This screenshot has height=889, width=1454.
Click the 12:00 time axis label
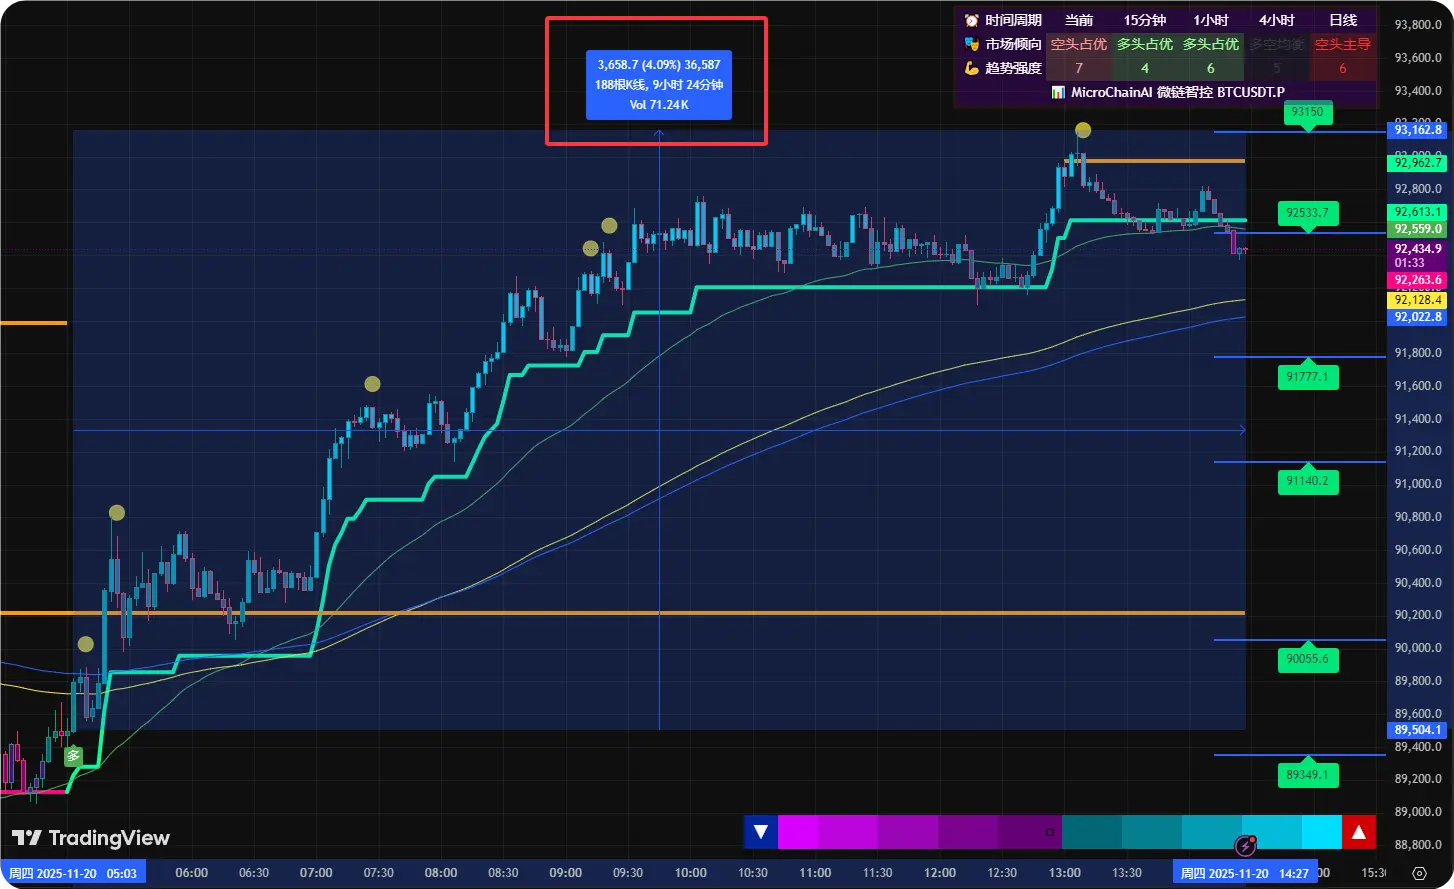click(940, 873)
